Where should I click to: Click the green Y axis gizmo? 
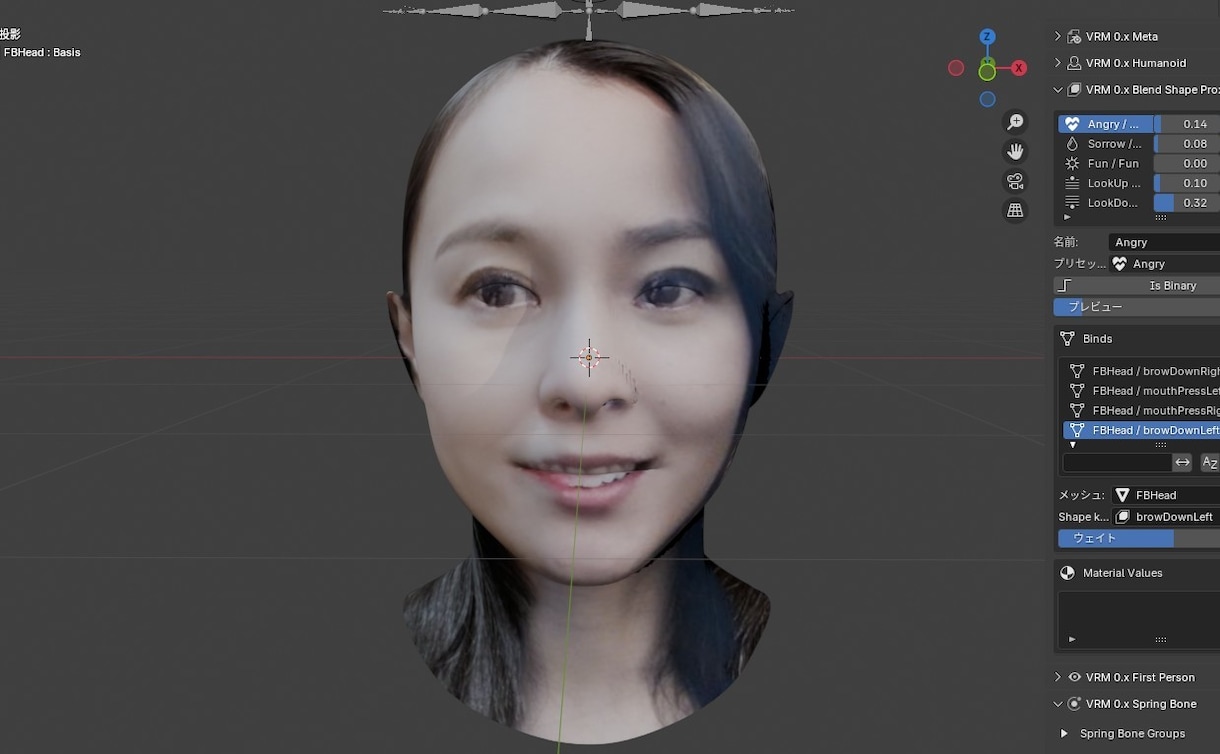coord(987,72)
